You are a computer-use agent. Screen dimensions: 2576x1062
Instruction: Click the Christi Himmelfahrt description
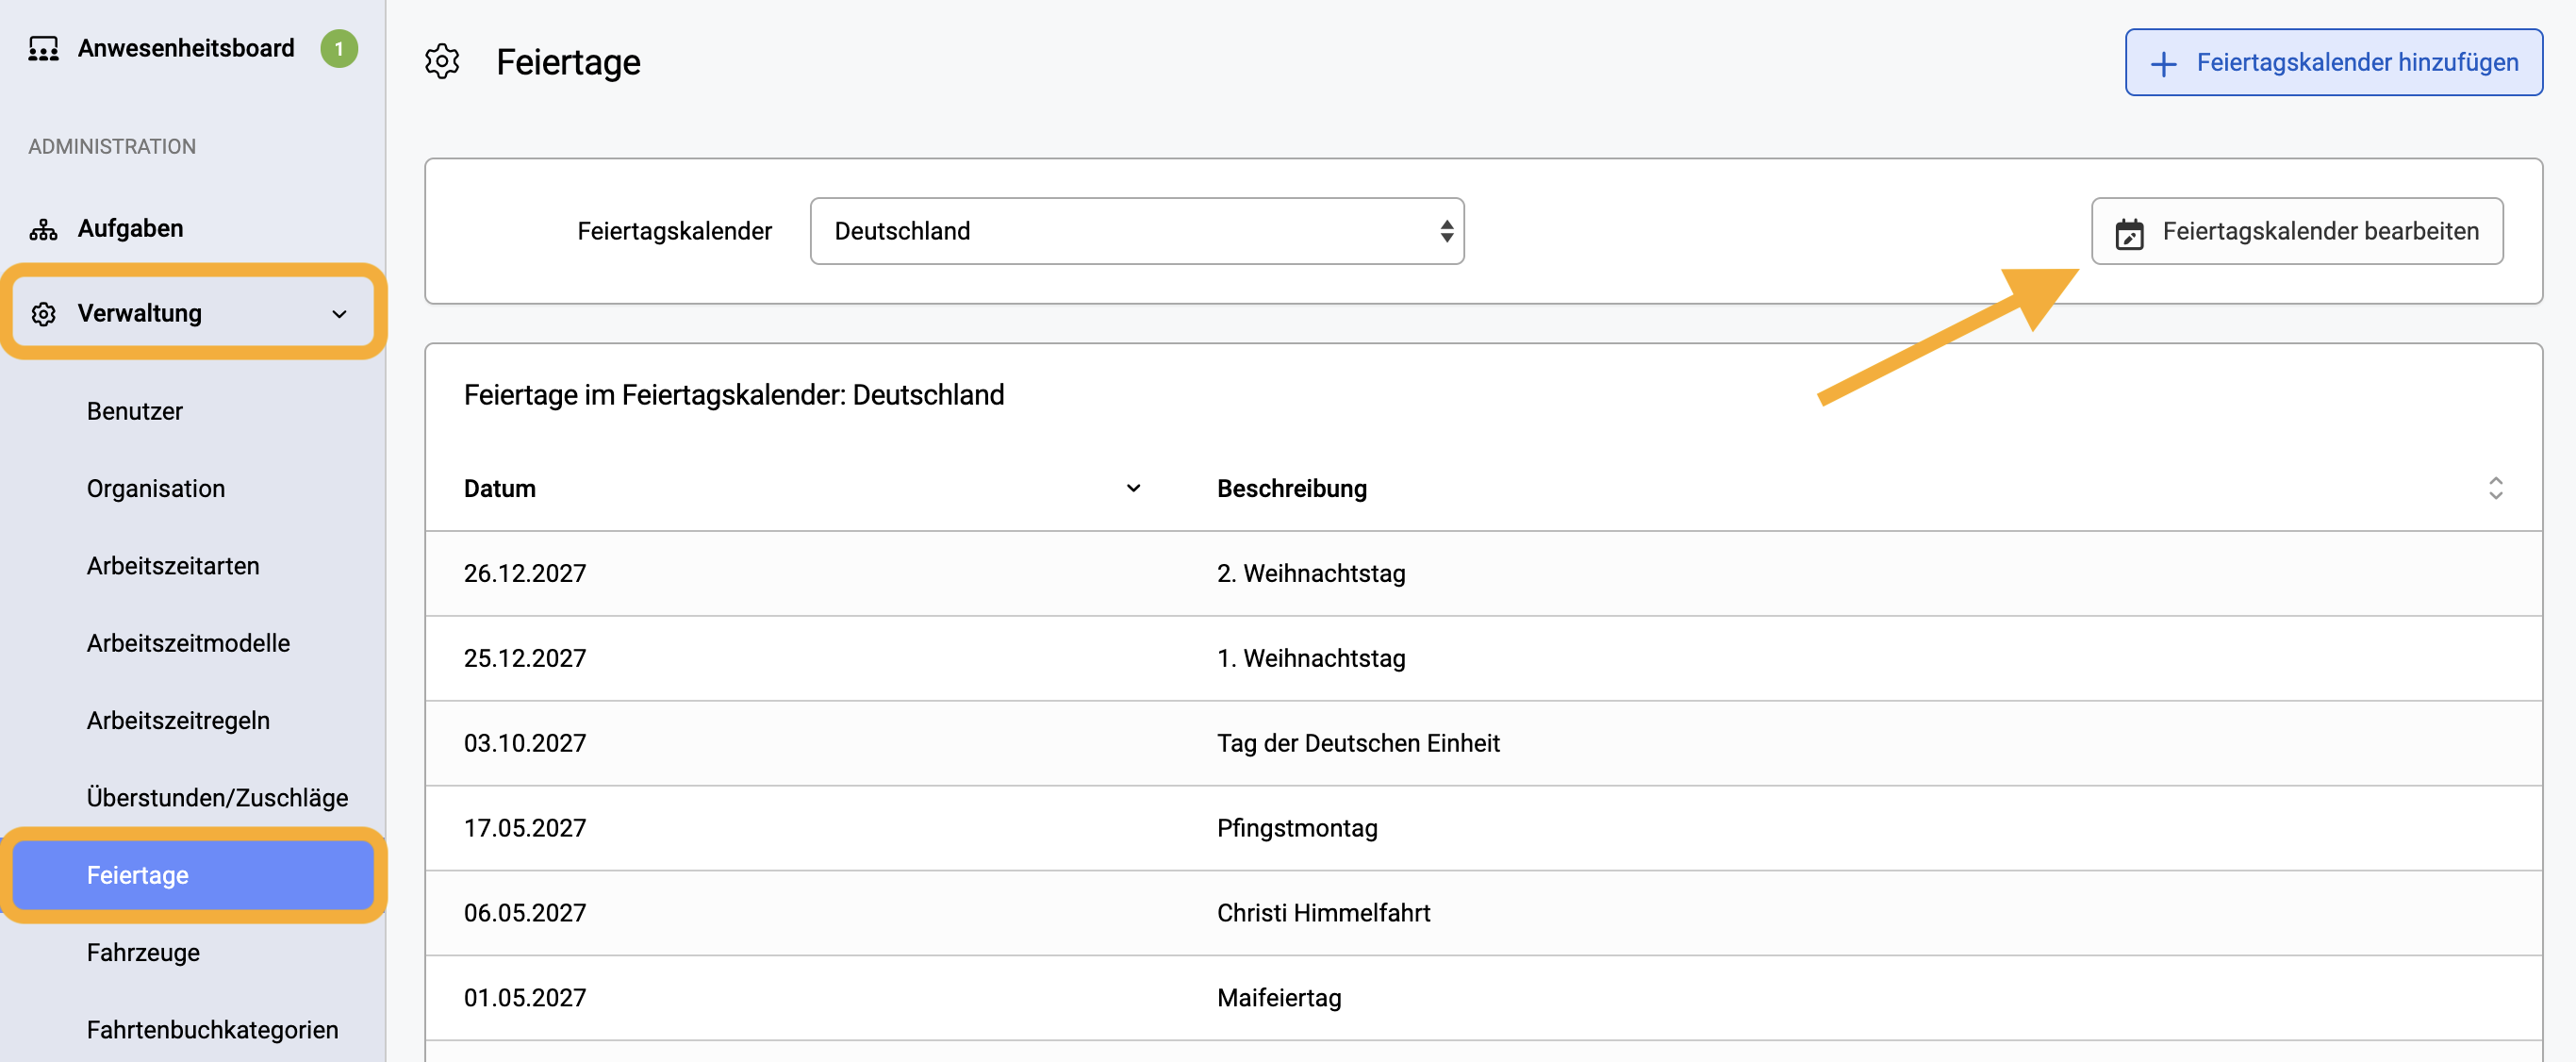pos(1323,914)
